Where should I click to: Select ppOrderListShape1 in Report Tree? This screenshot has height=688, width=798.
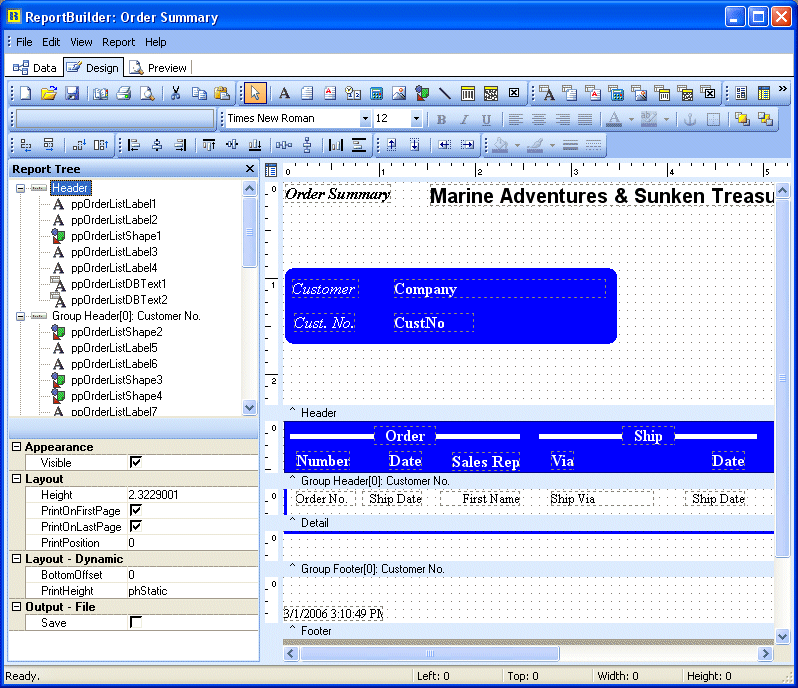click(x=116, y=236)
